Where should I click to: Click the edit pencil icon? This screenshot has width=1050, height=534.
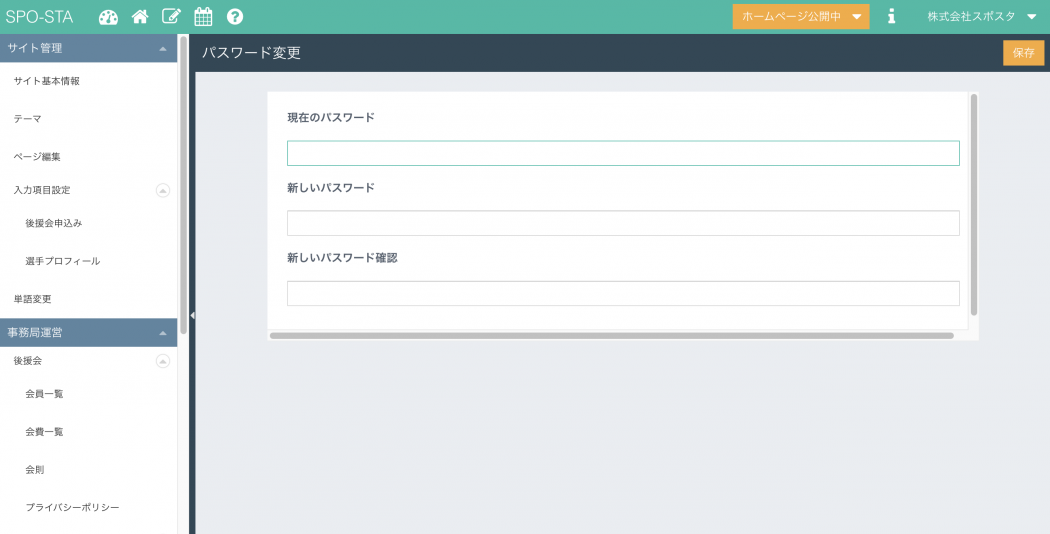pos(171,17)
